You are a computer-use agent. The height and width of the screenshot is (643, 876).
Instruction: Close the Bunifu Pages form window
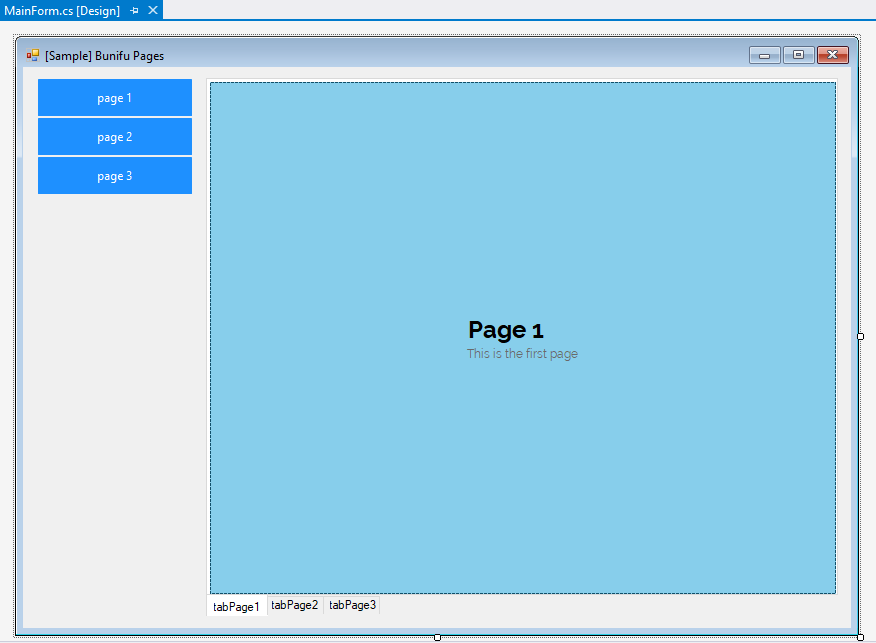(833, 55)
